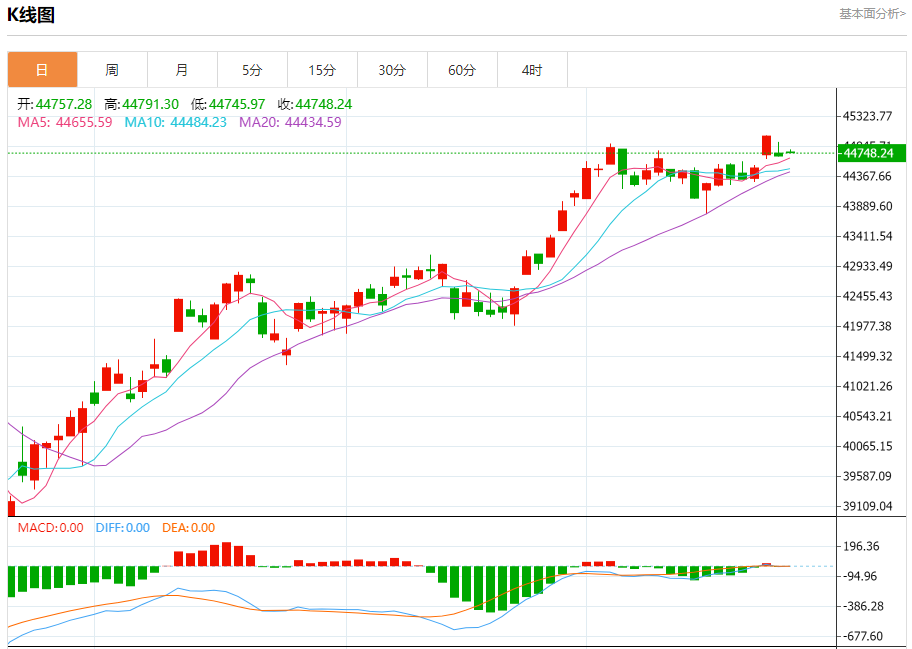The width and height of the screenshot is (912, 649).
Task: Click the -677.60 MACD axis label
Action: point(863,636)
